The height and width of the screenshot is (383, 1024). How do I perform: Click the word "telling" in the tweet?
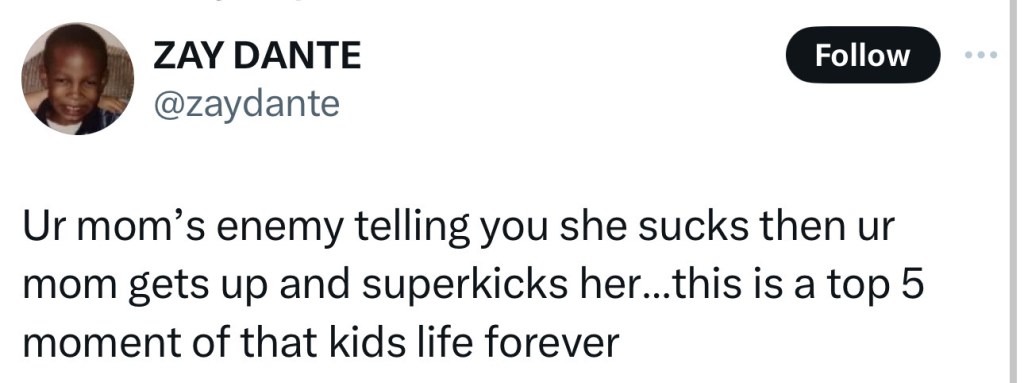[x=411, y=228]
